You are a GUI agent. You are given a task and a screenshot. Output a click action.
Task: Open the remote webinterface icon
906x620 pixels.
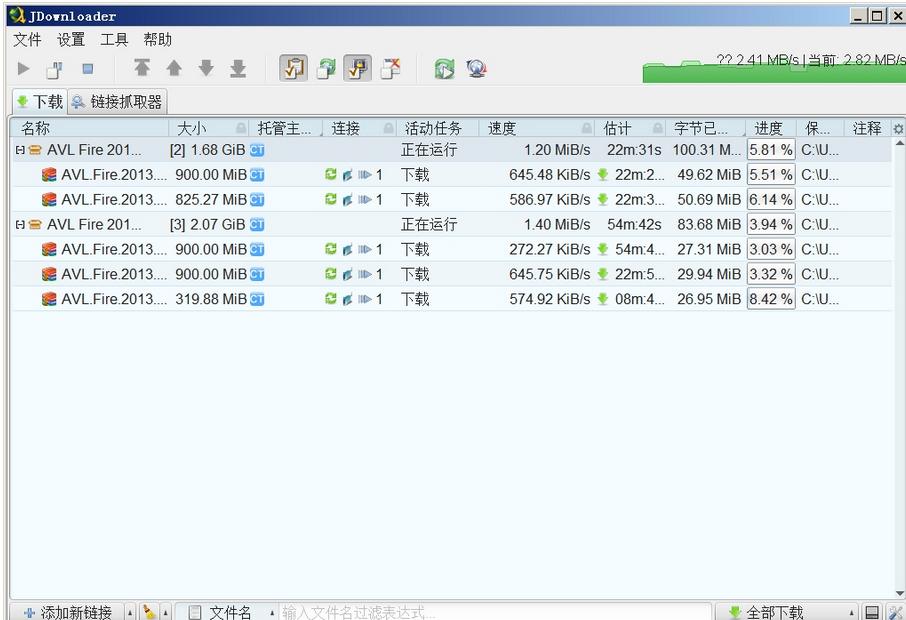(x=477, y=68)
